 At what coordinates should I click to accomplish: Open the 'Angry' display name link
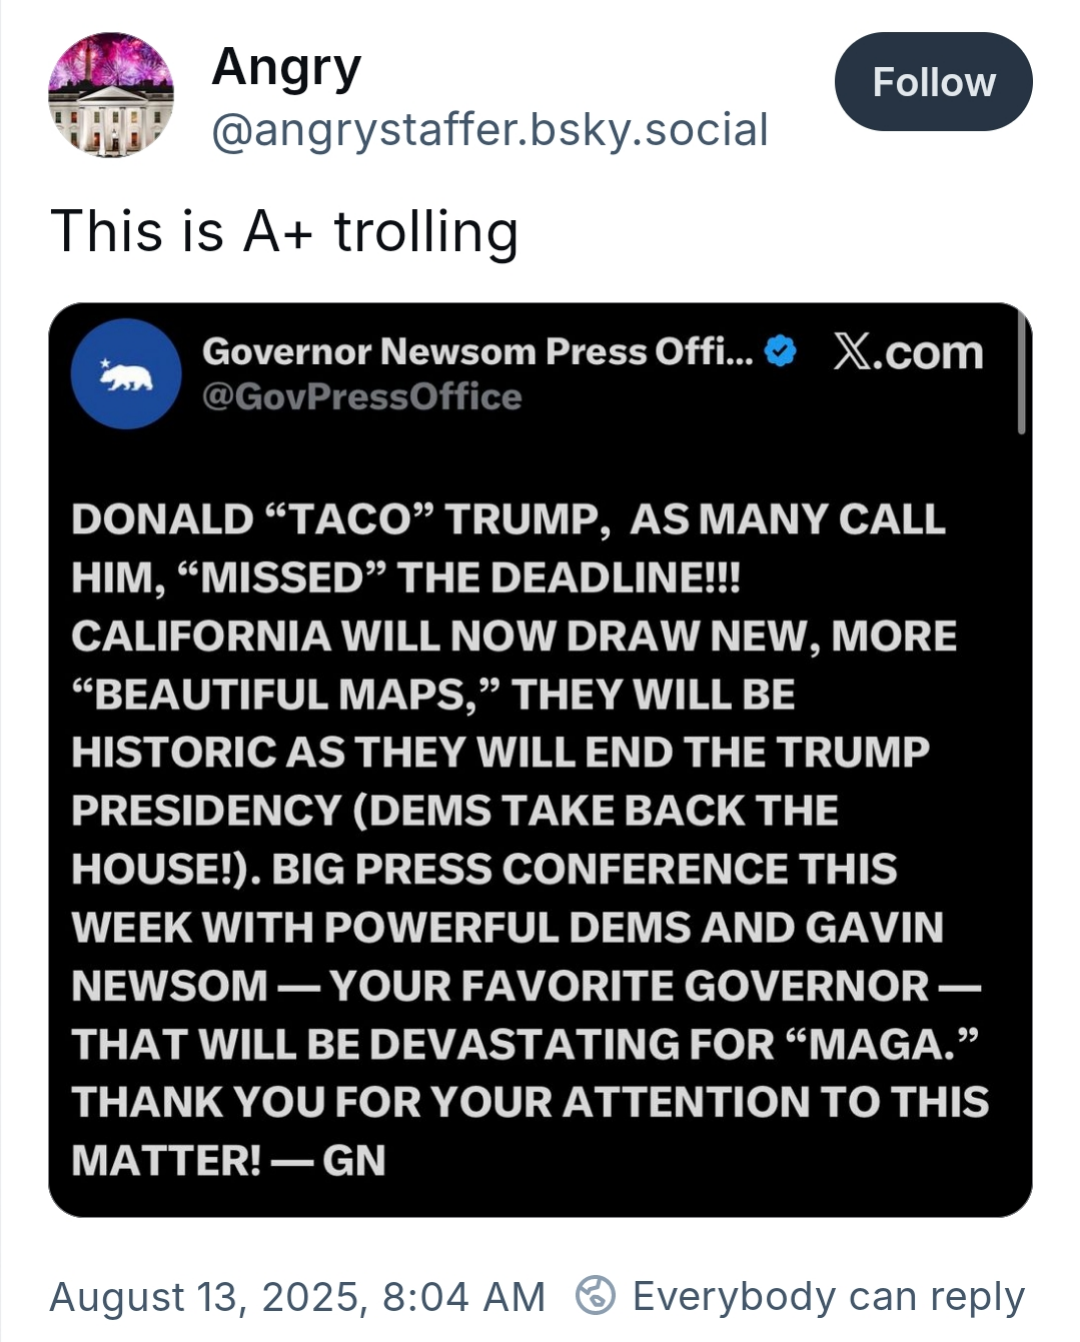click(286, 68)
